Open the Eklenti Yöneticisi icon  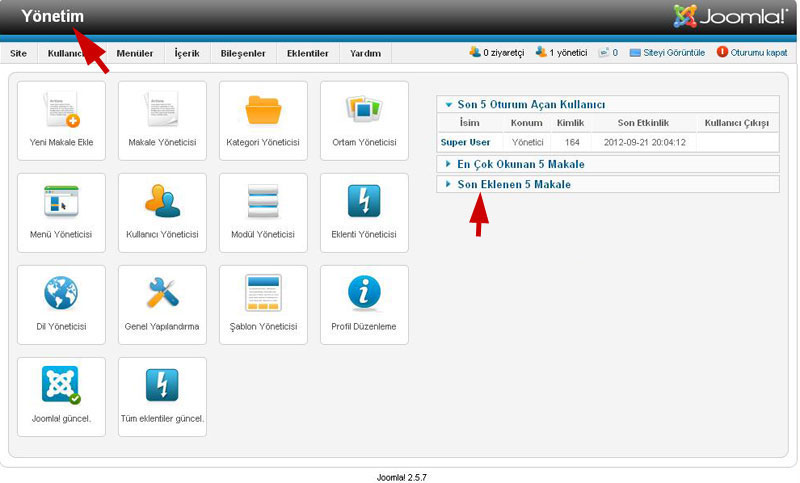pos(364,203)
